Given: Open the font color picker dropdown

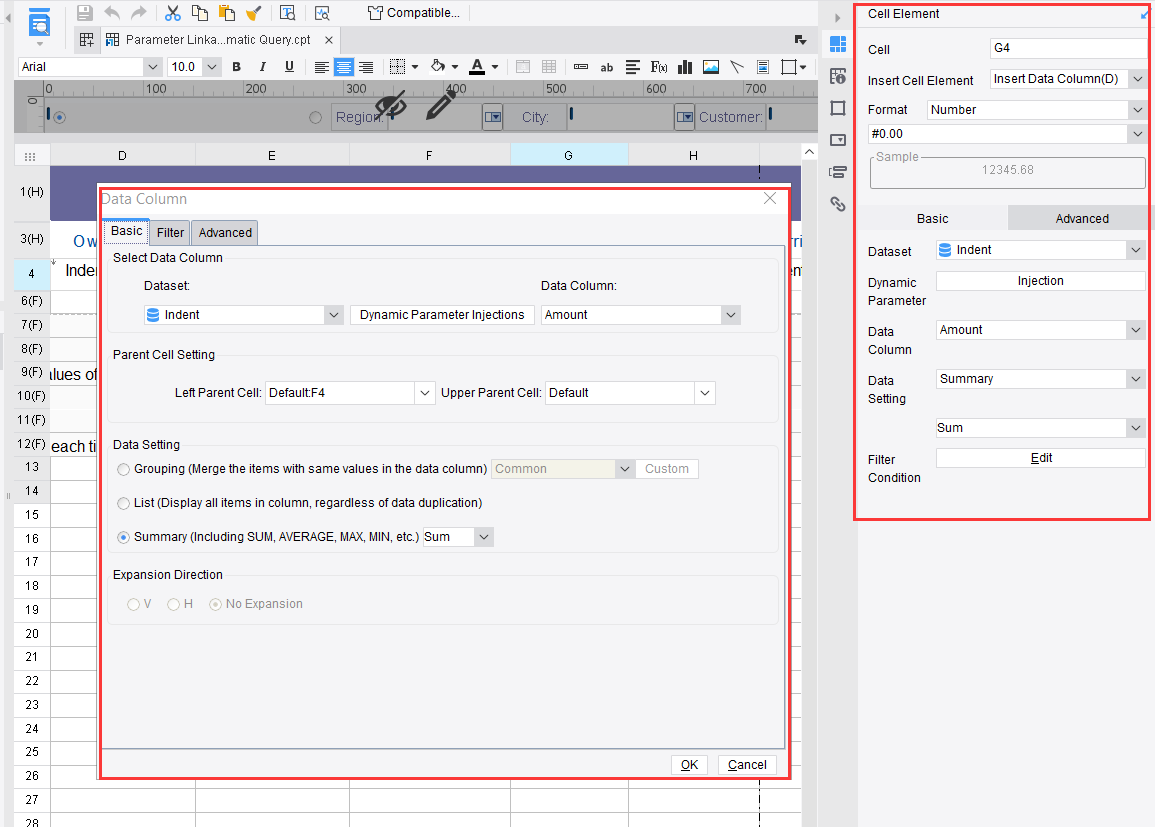Looking at the screenshot, I should 493,66.
